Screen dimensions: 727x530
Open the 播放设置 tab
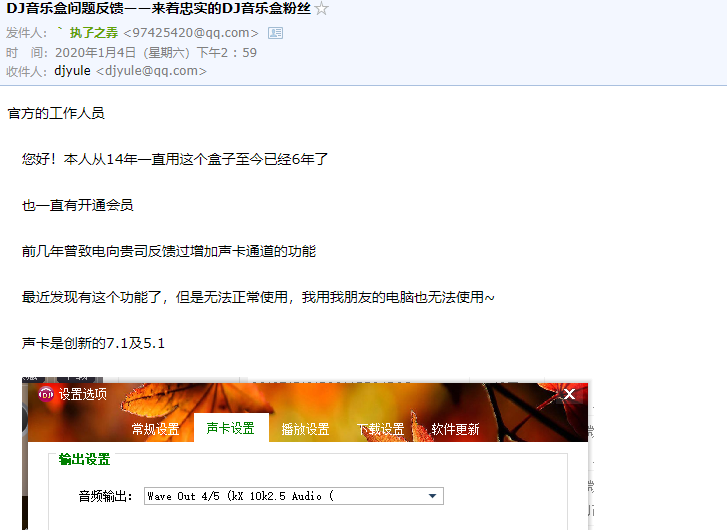point(305,429)
